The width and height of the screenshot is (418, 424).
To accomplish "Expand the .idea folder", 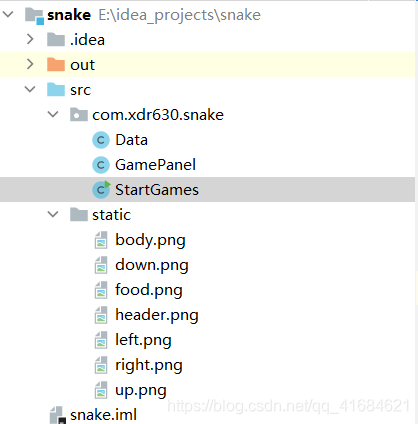I will click(x=30, y=39).
